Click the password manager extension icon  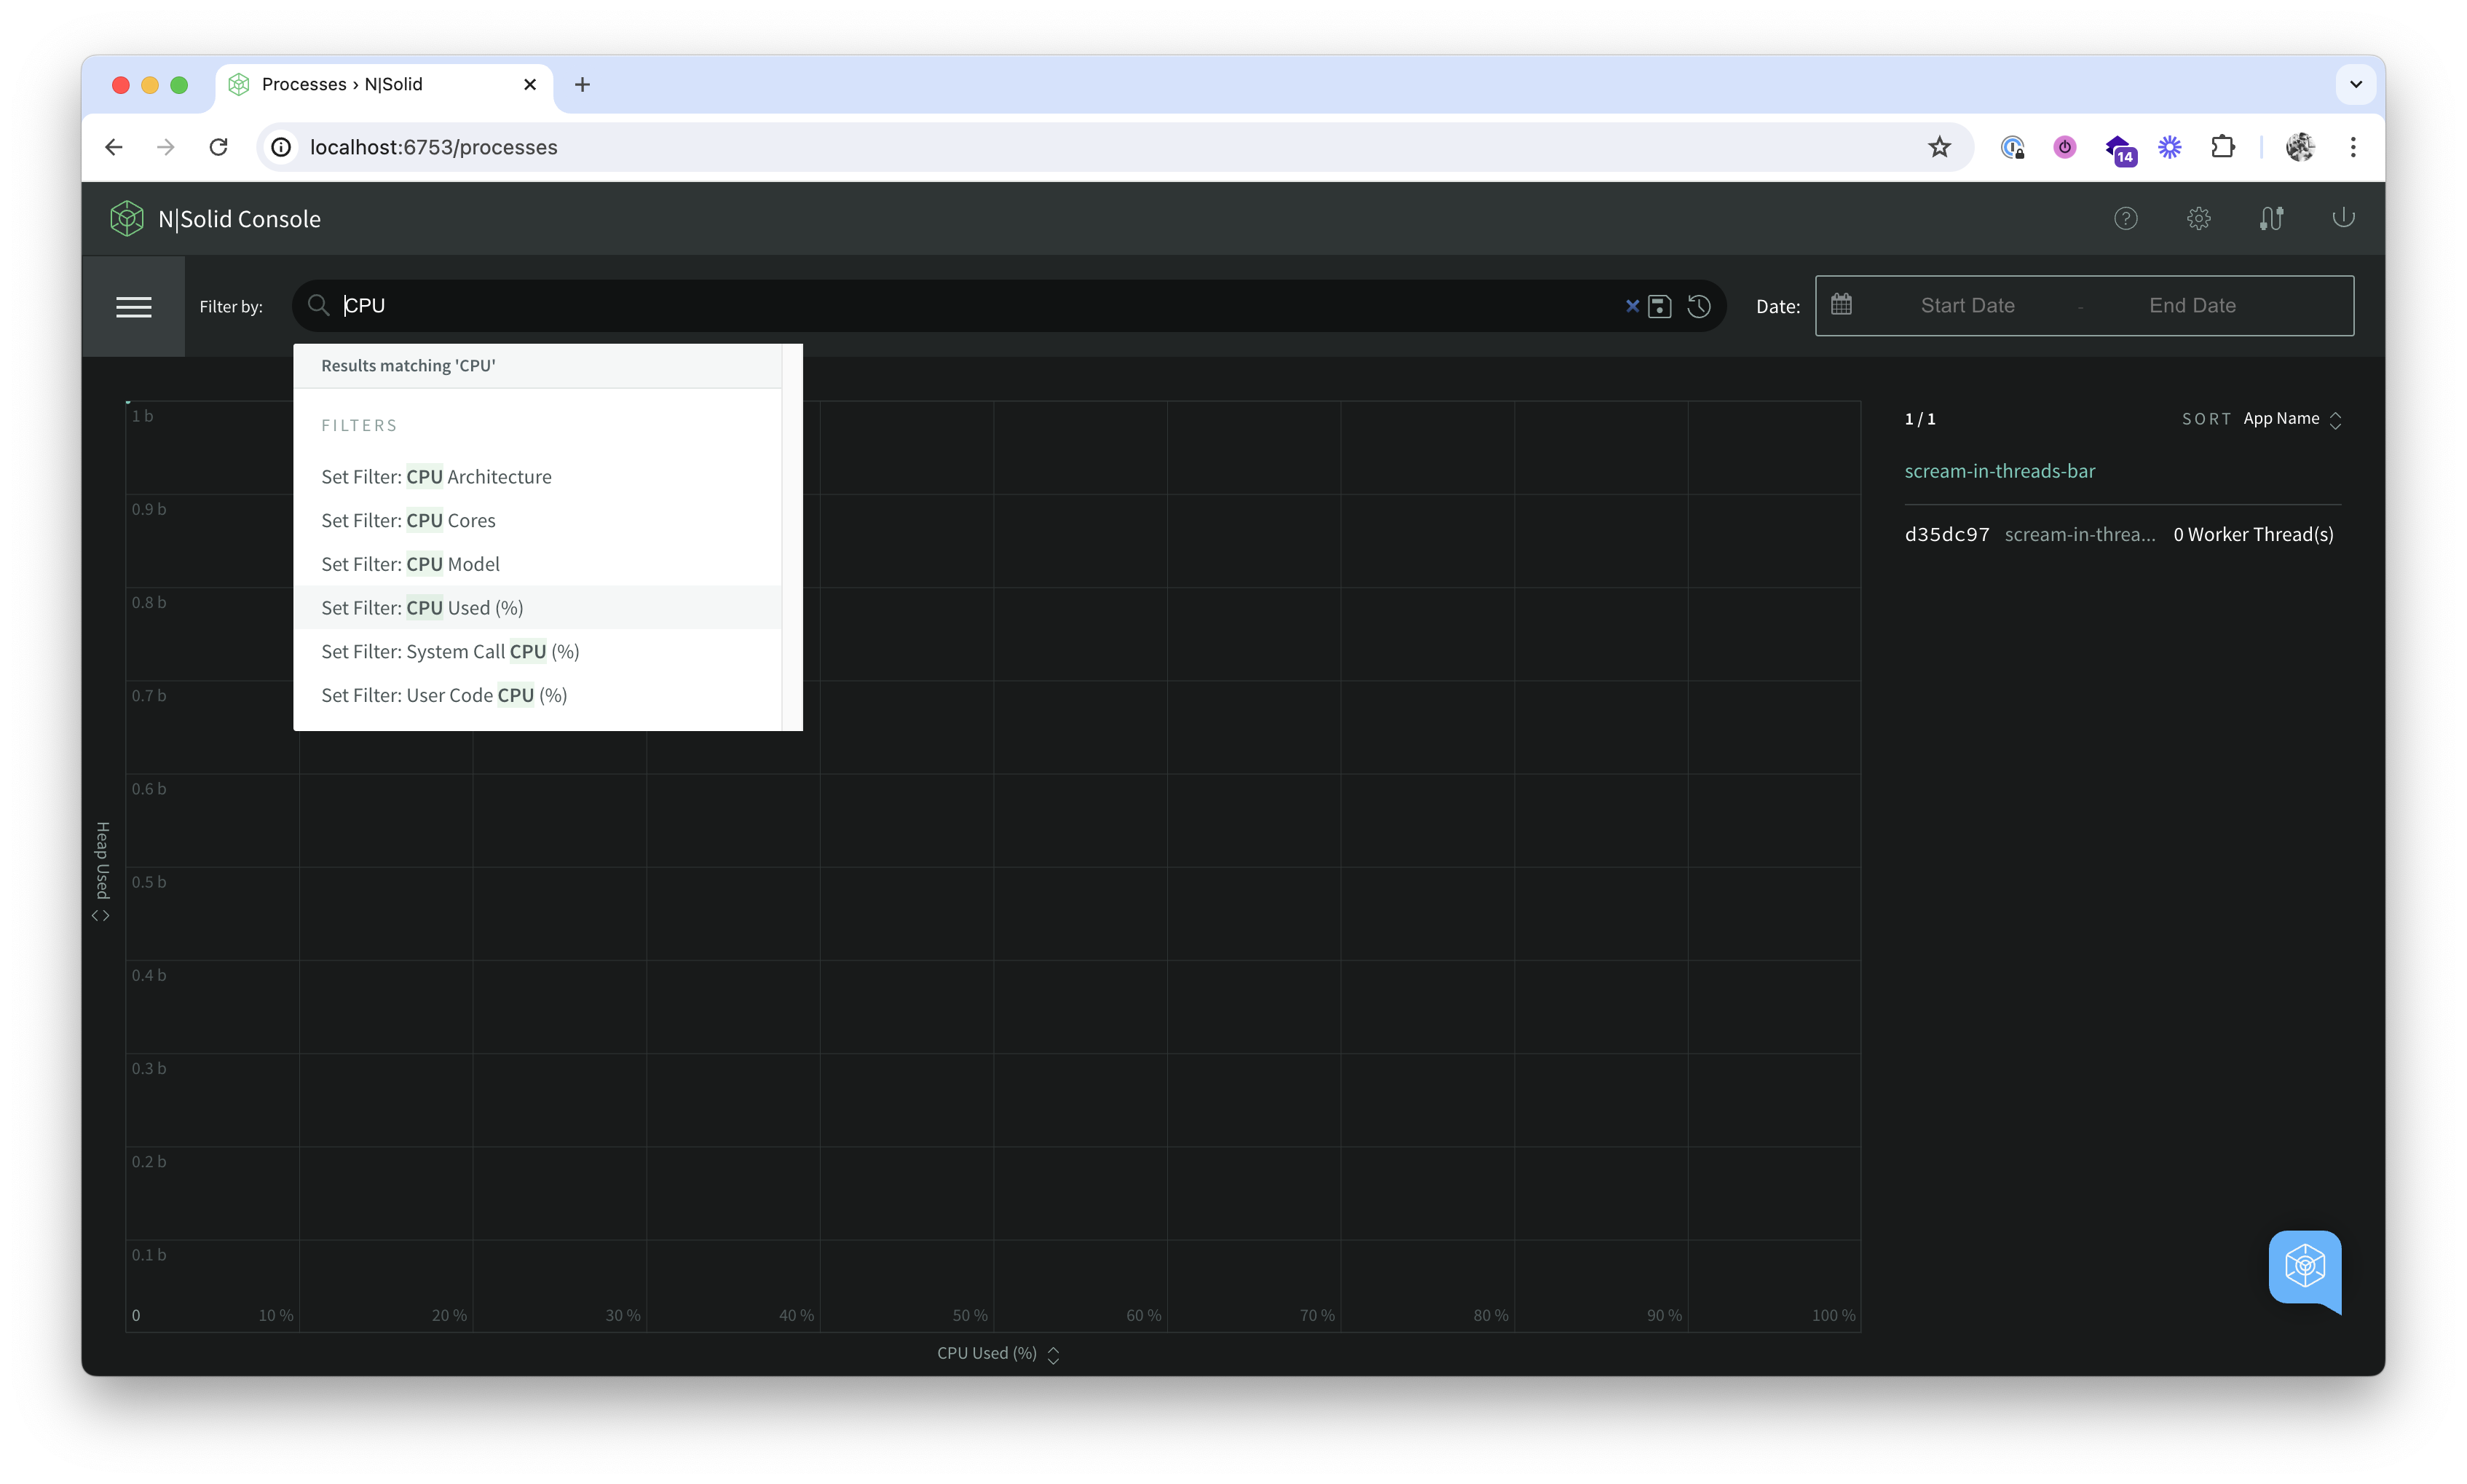click(2012, 147)
